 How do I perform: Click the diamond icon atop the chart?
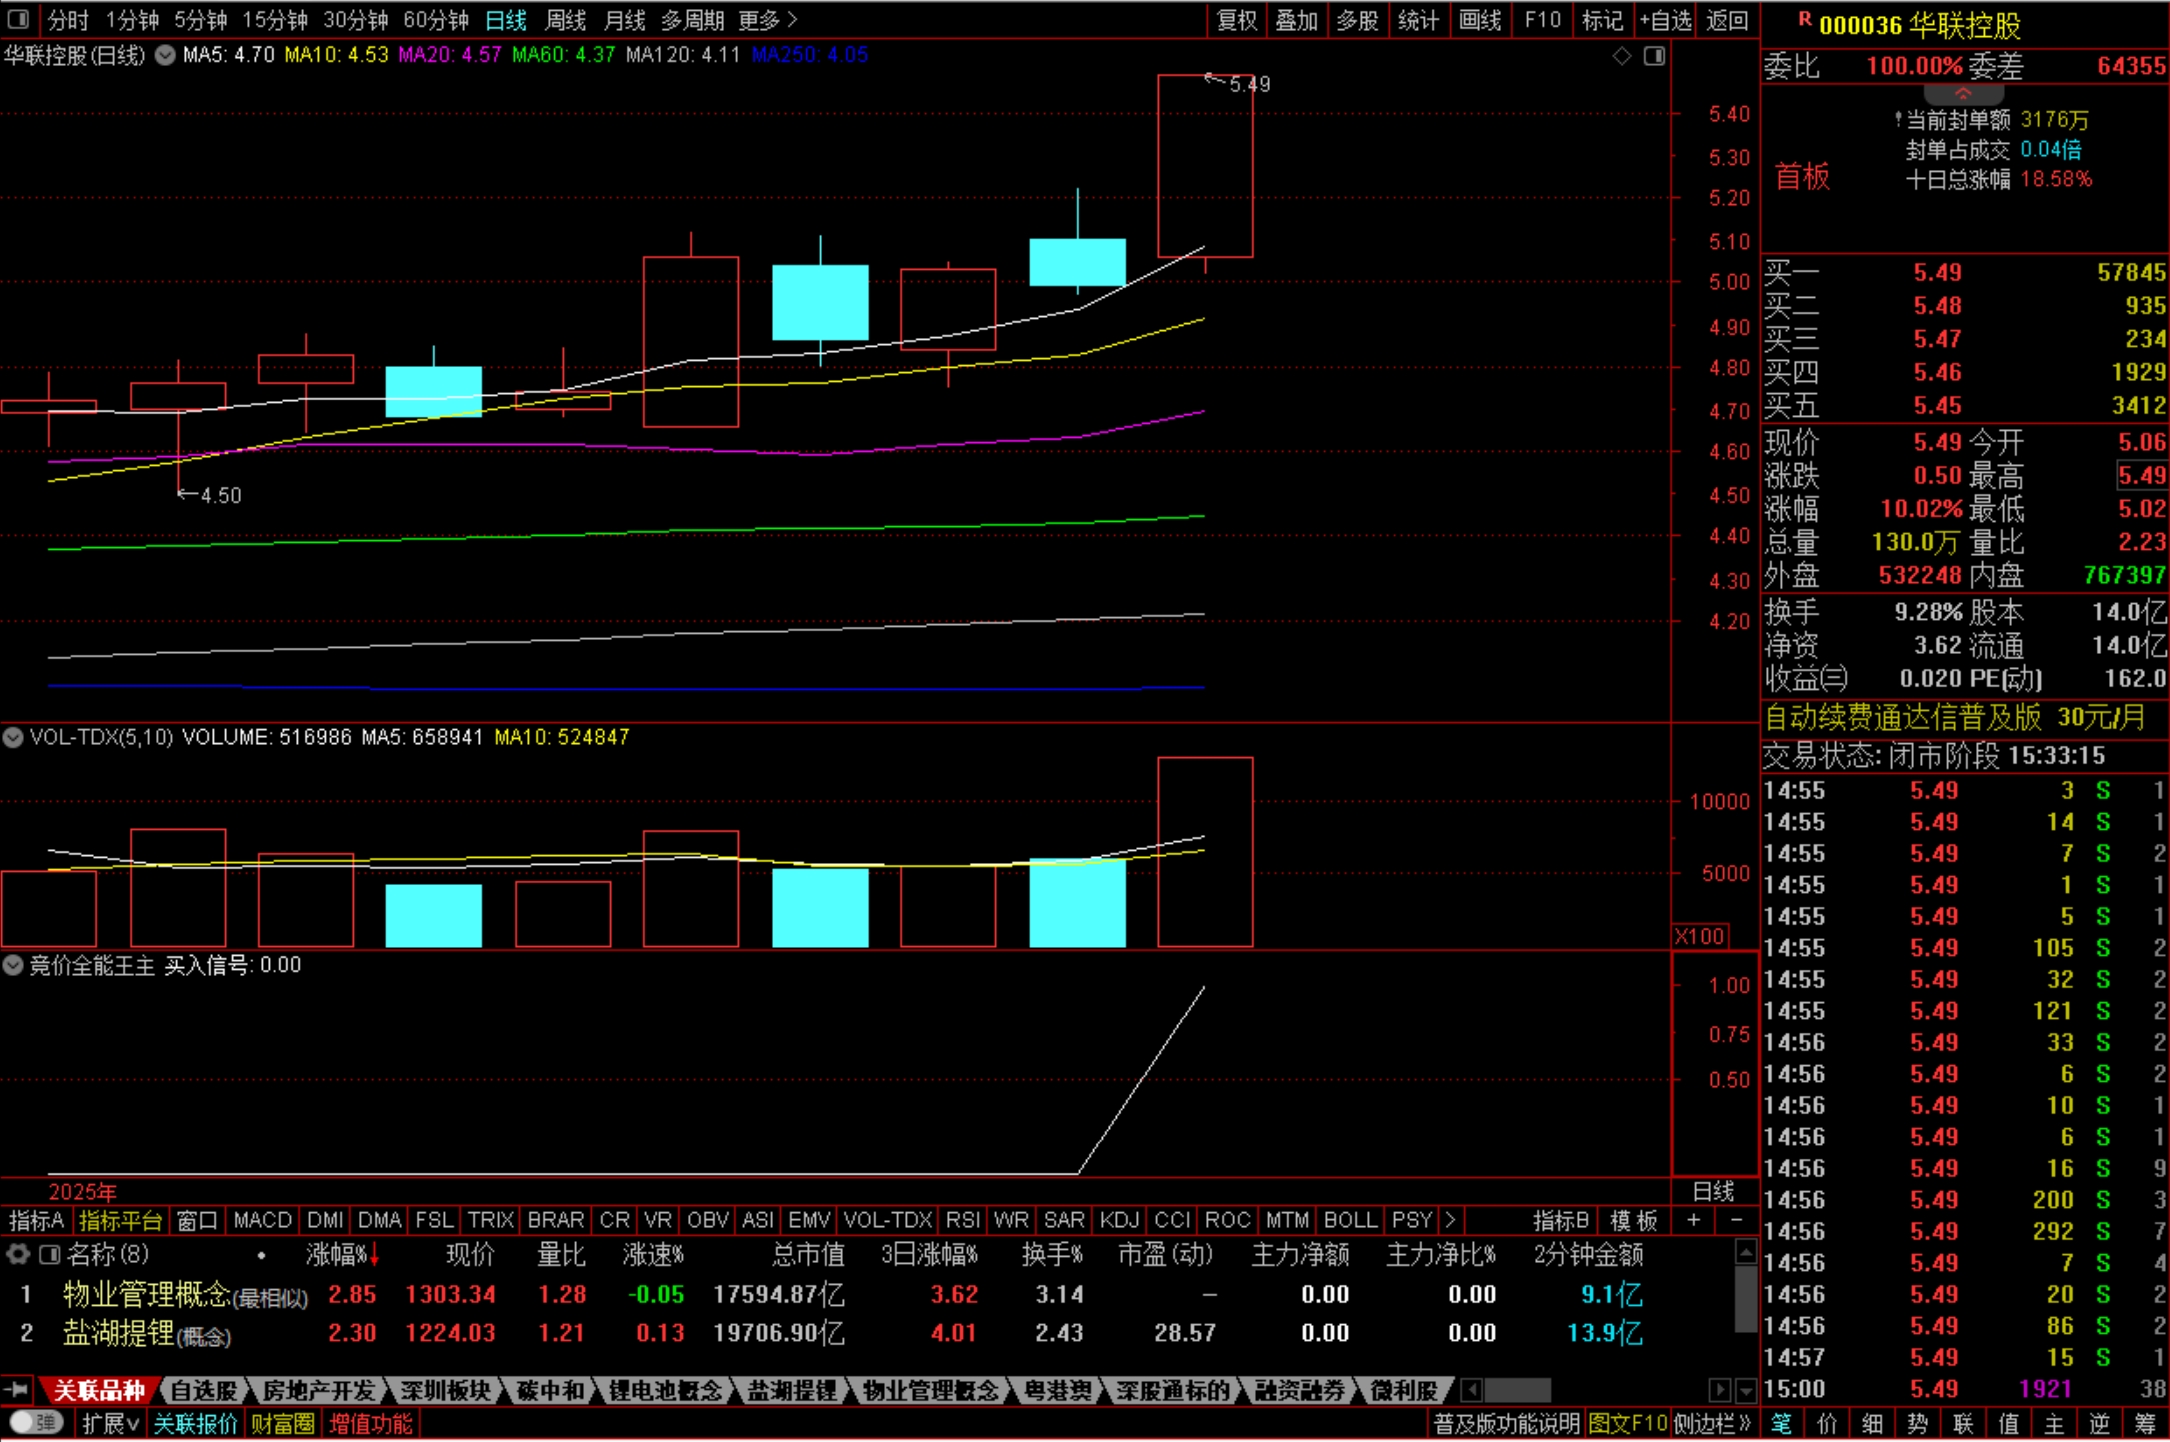(1622, 56)
